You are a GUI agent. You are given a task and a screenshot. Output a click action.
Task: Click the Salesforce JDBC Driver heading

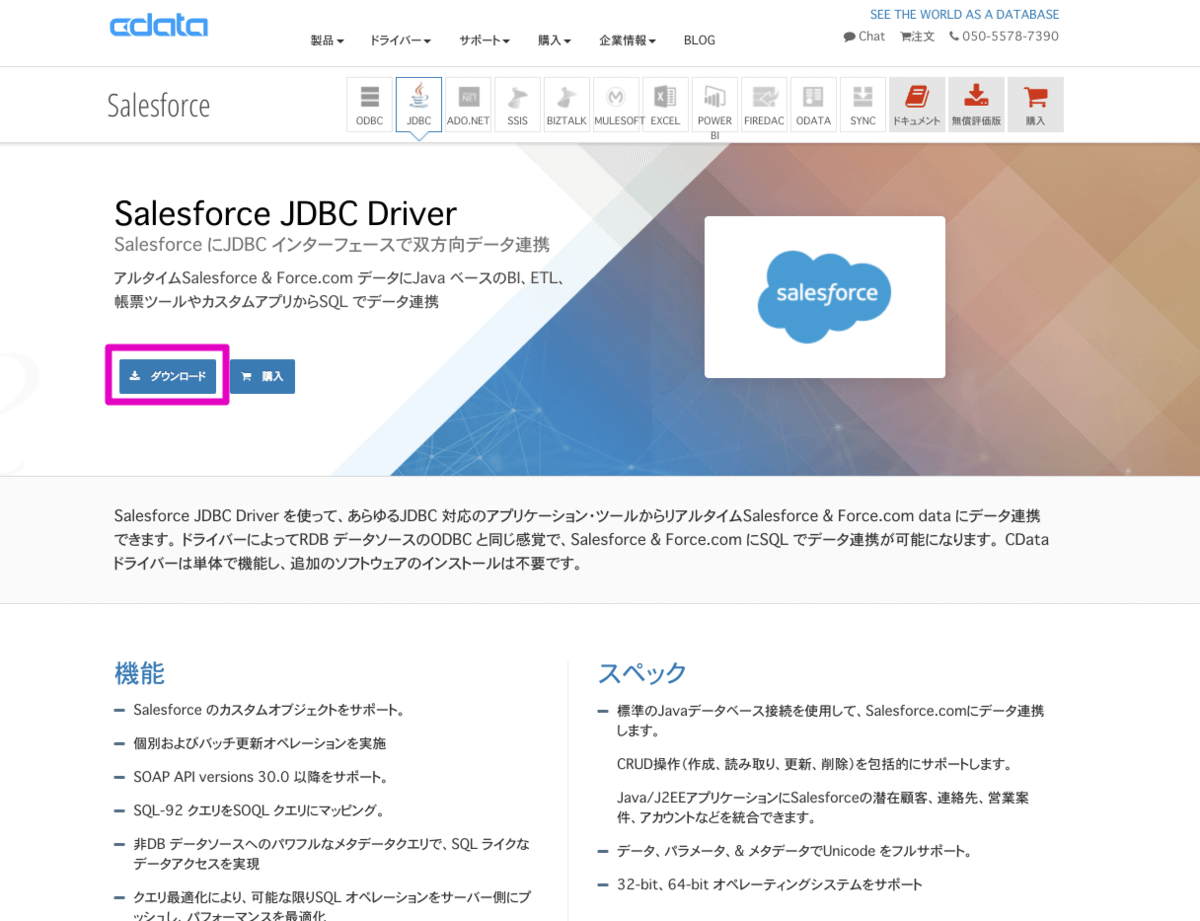coord(285,213)
